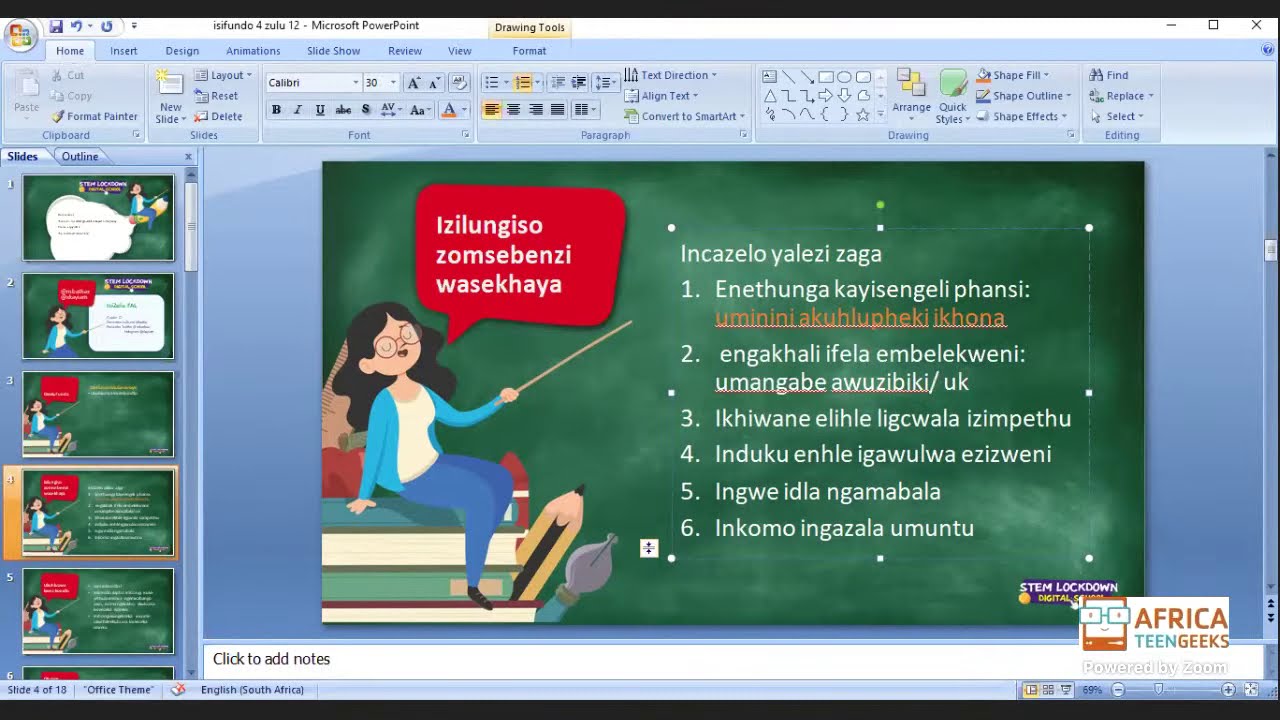Reset the slide layout
Image resolution: width=1280 pixels, height=720 pixels.
click(x=216, y=96)
